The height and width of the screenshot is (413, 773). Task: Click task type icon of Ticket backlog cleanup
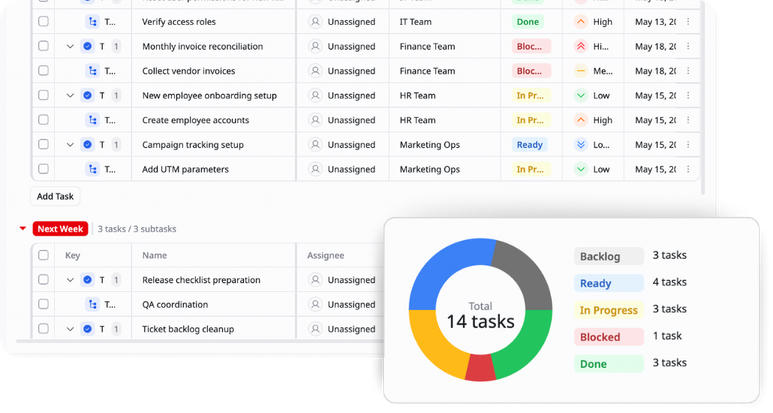(x=87, y=329)
